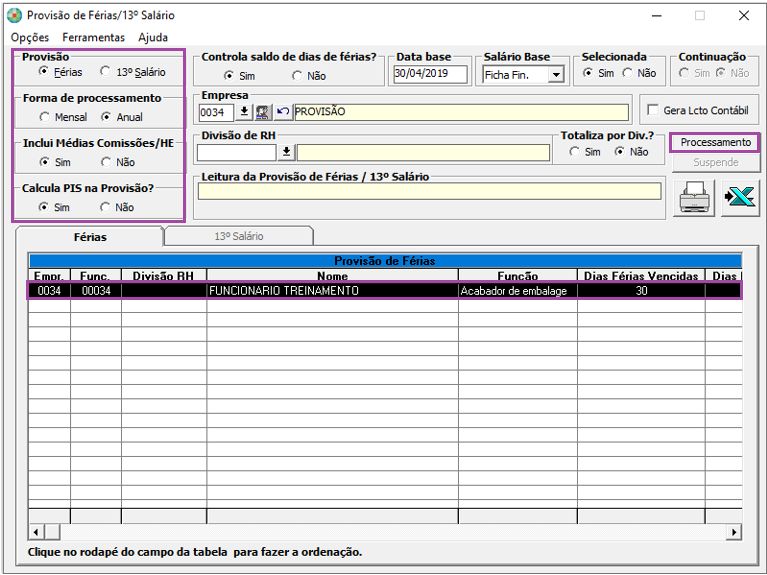The height and width of the screenshot is (575, 767).
Task: Click the Suspende button
Action: tap(716, 162)
